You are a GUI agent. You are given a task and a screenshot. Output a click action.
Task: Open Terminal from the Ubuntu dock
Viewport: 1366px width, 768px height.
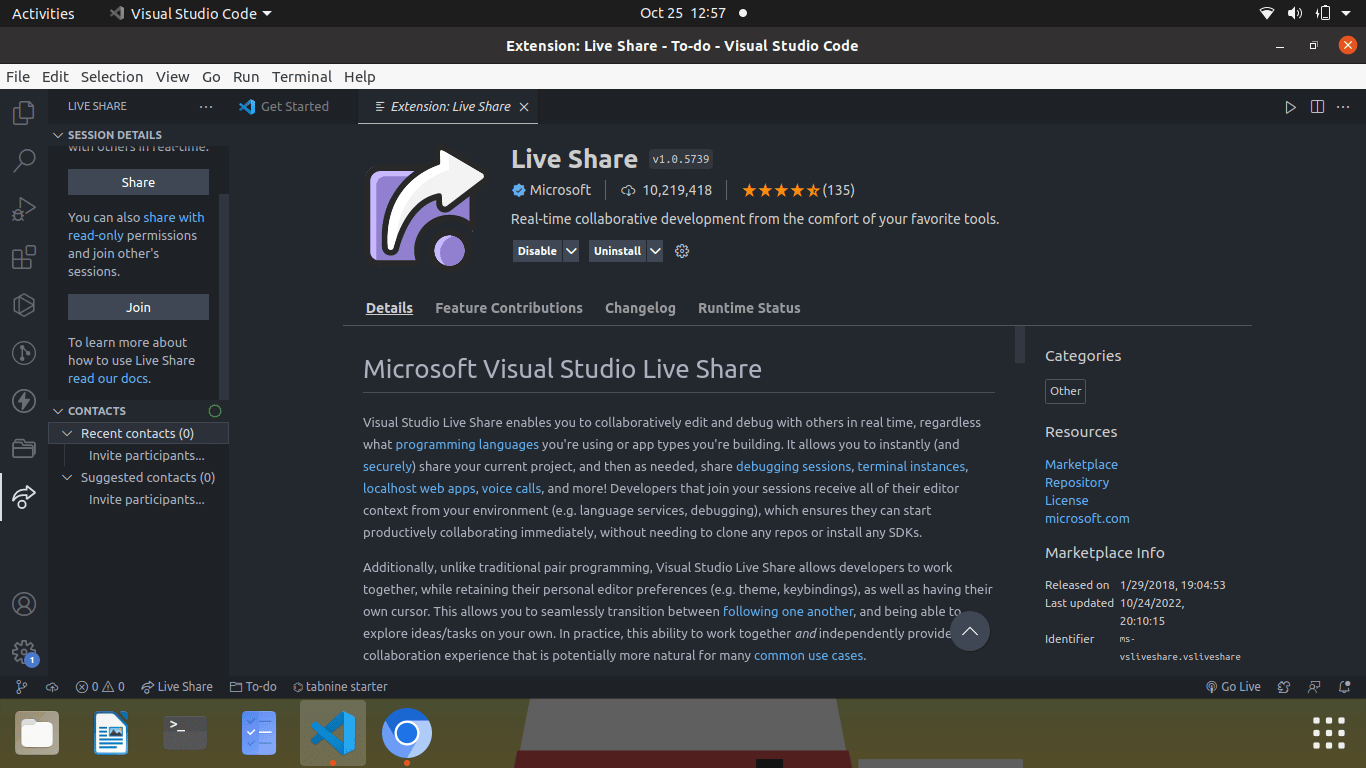pyautogui.click(x=185, y=733)
